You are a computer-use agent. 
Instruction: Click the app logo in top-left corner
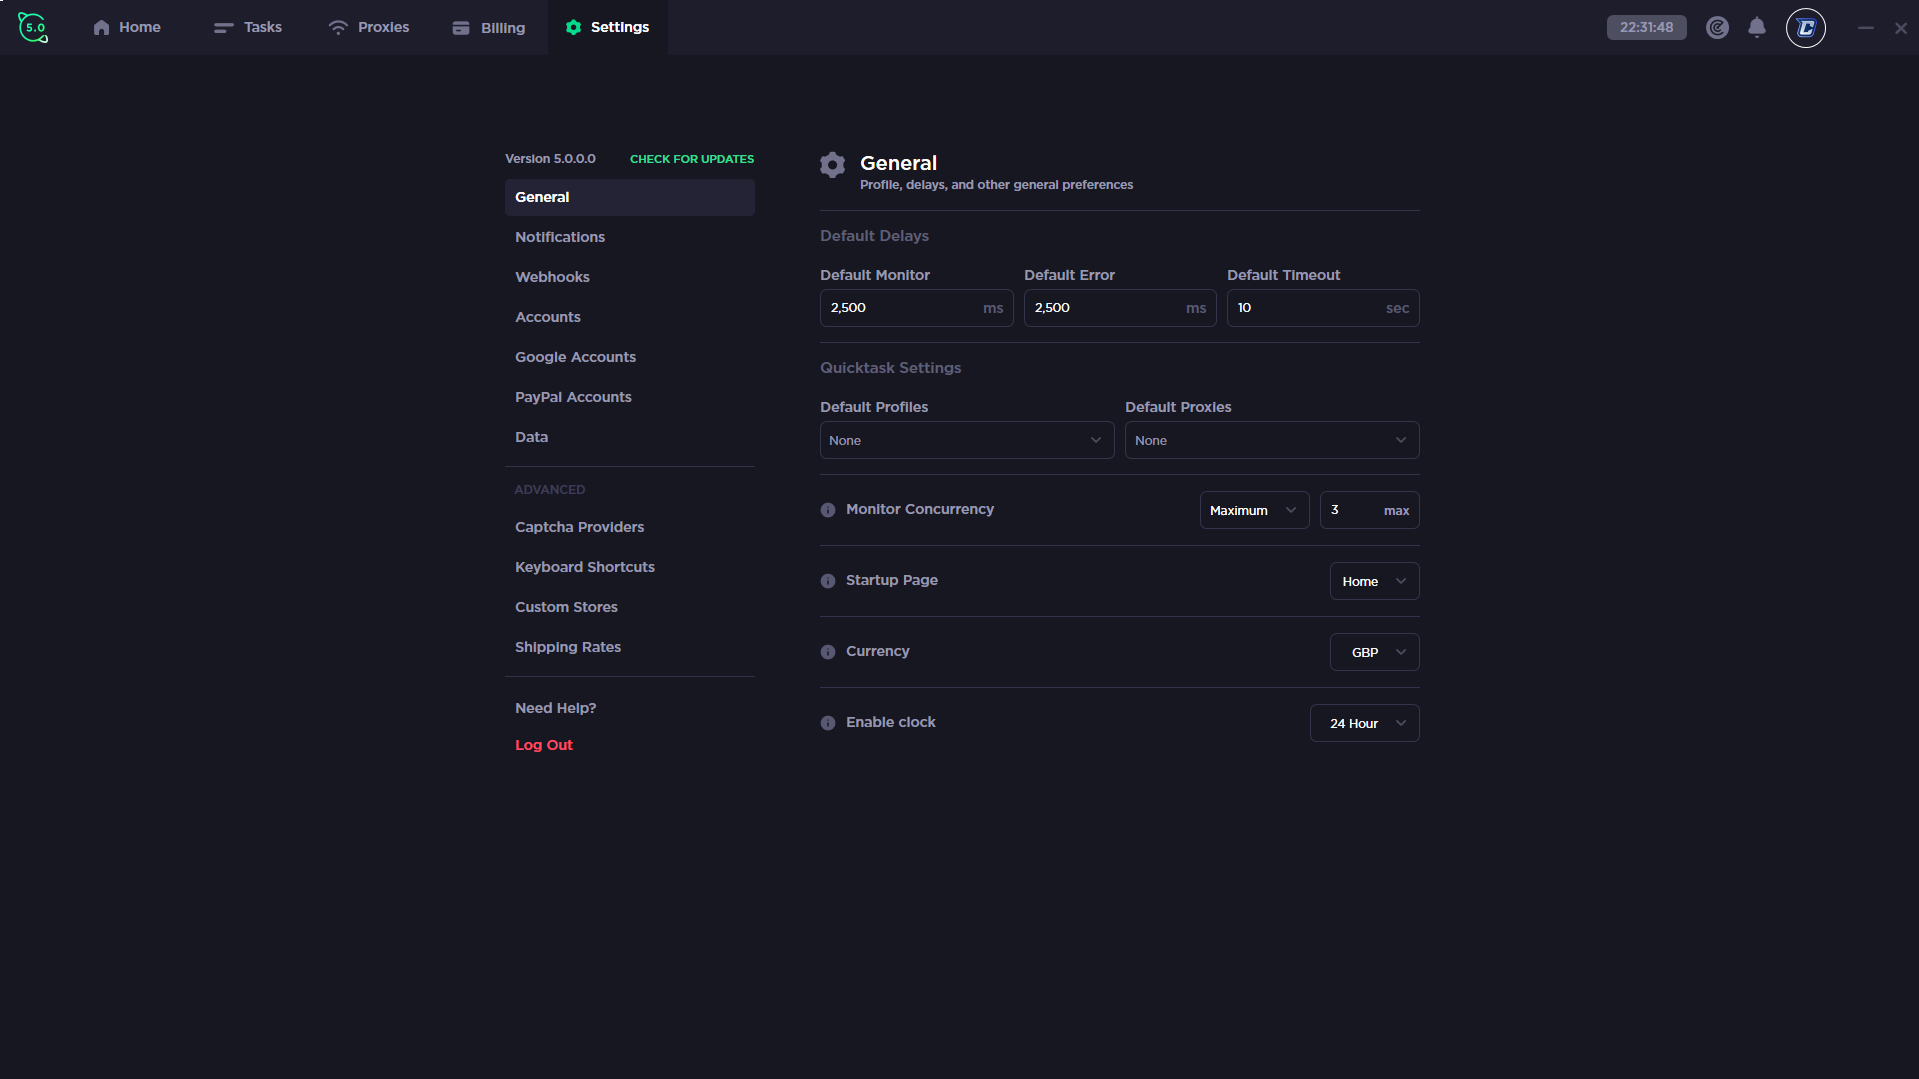(x=33, y=27)
